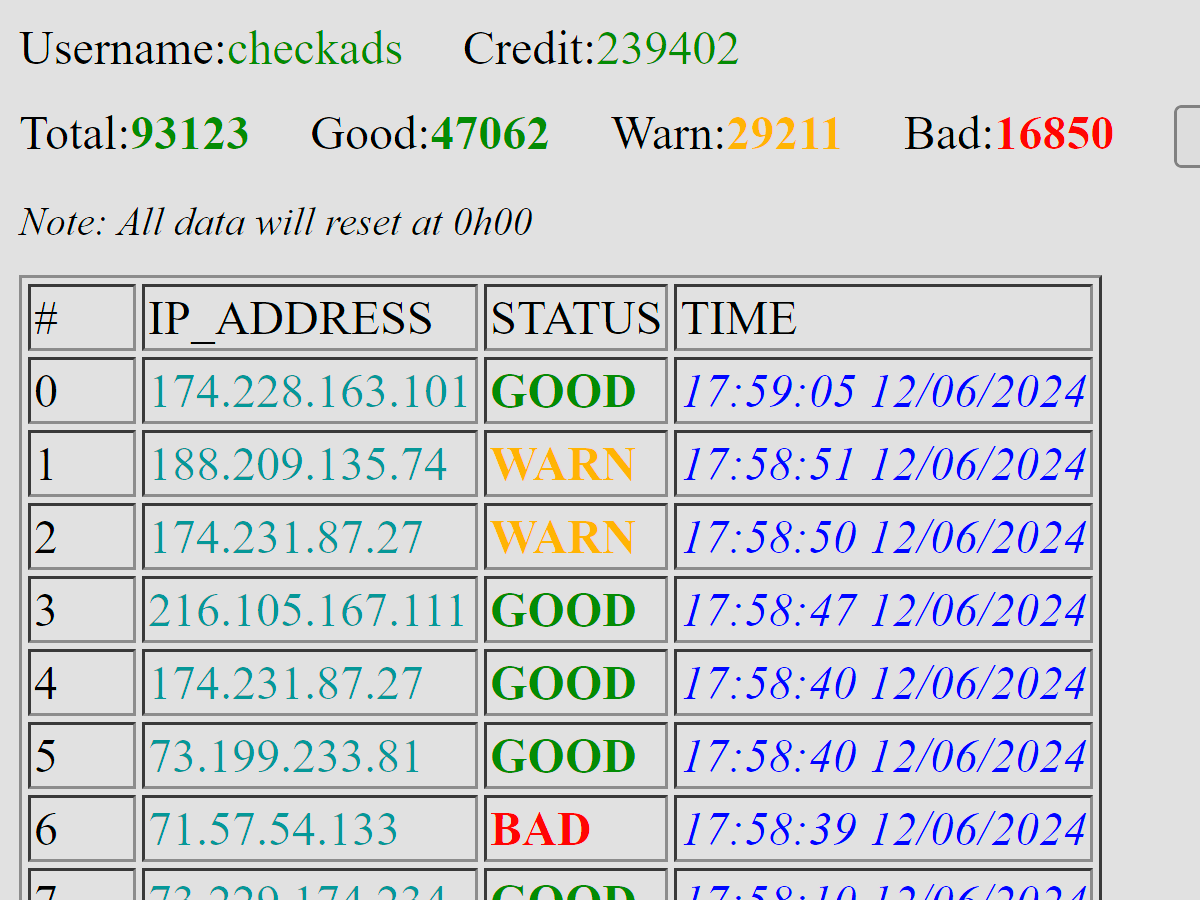
Task: Click the # column header
Action: tap(47, 319)
